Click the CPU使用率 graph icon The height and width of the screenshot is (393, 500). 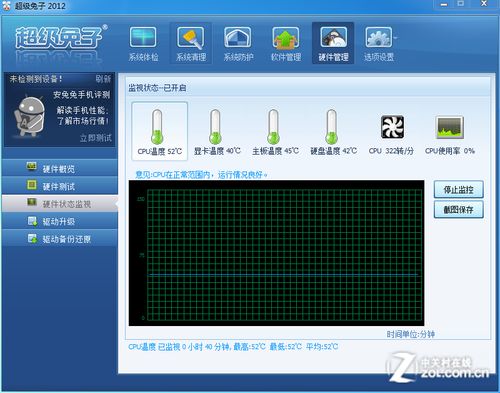450,127
